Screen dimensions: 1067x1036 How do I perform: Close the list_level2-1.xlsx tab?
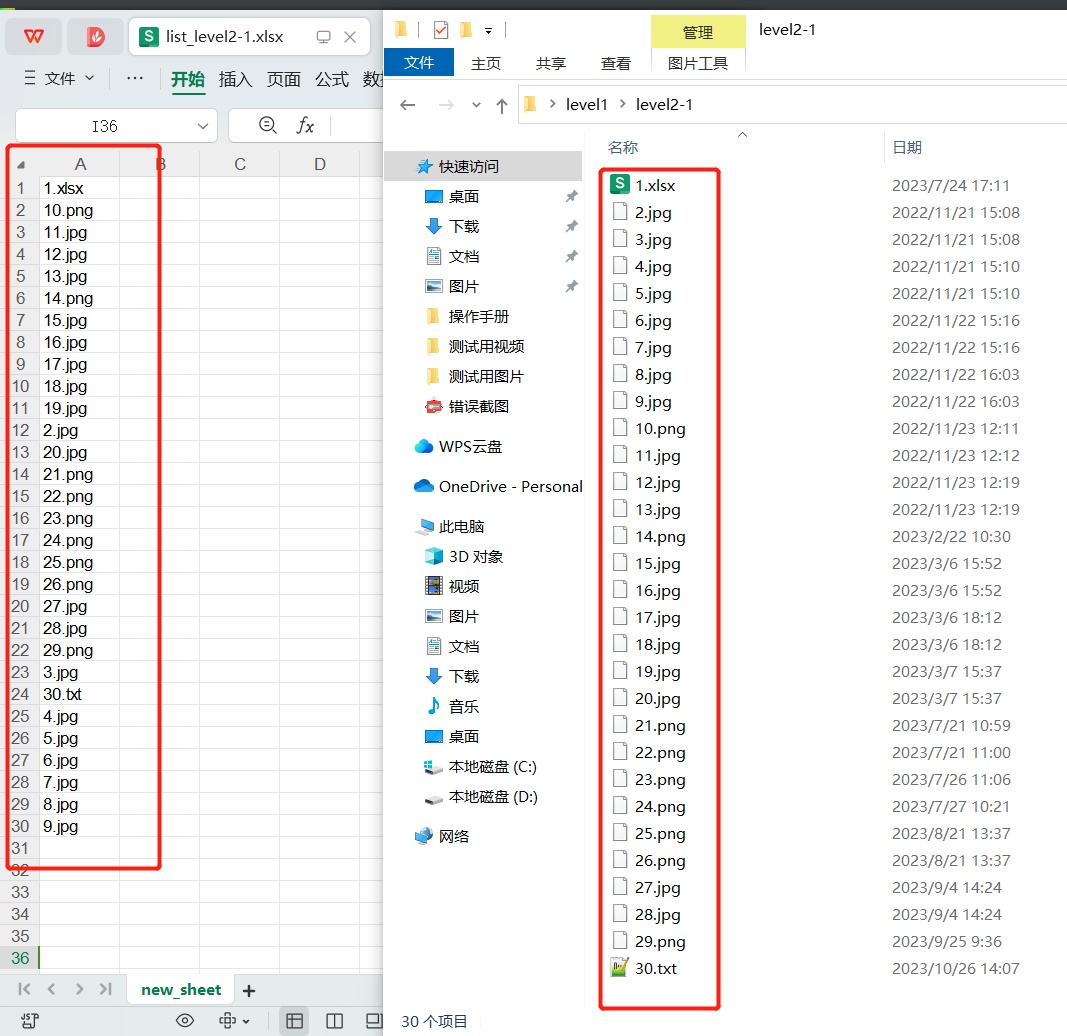pyautogui.click(x=350, y=37)
